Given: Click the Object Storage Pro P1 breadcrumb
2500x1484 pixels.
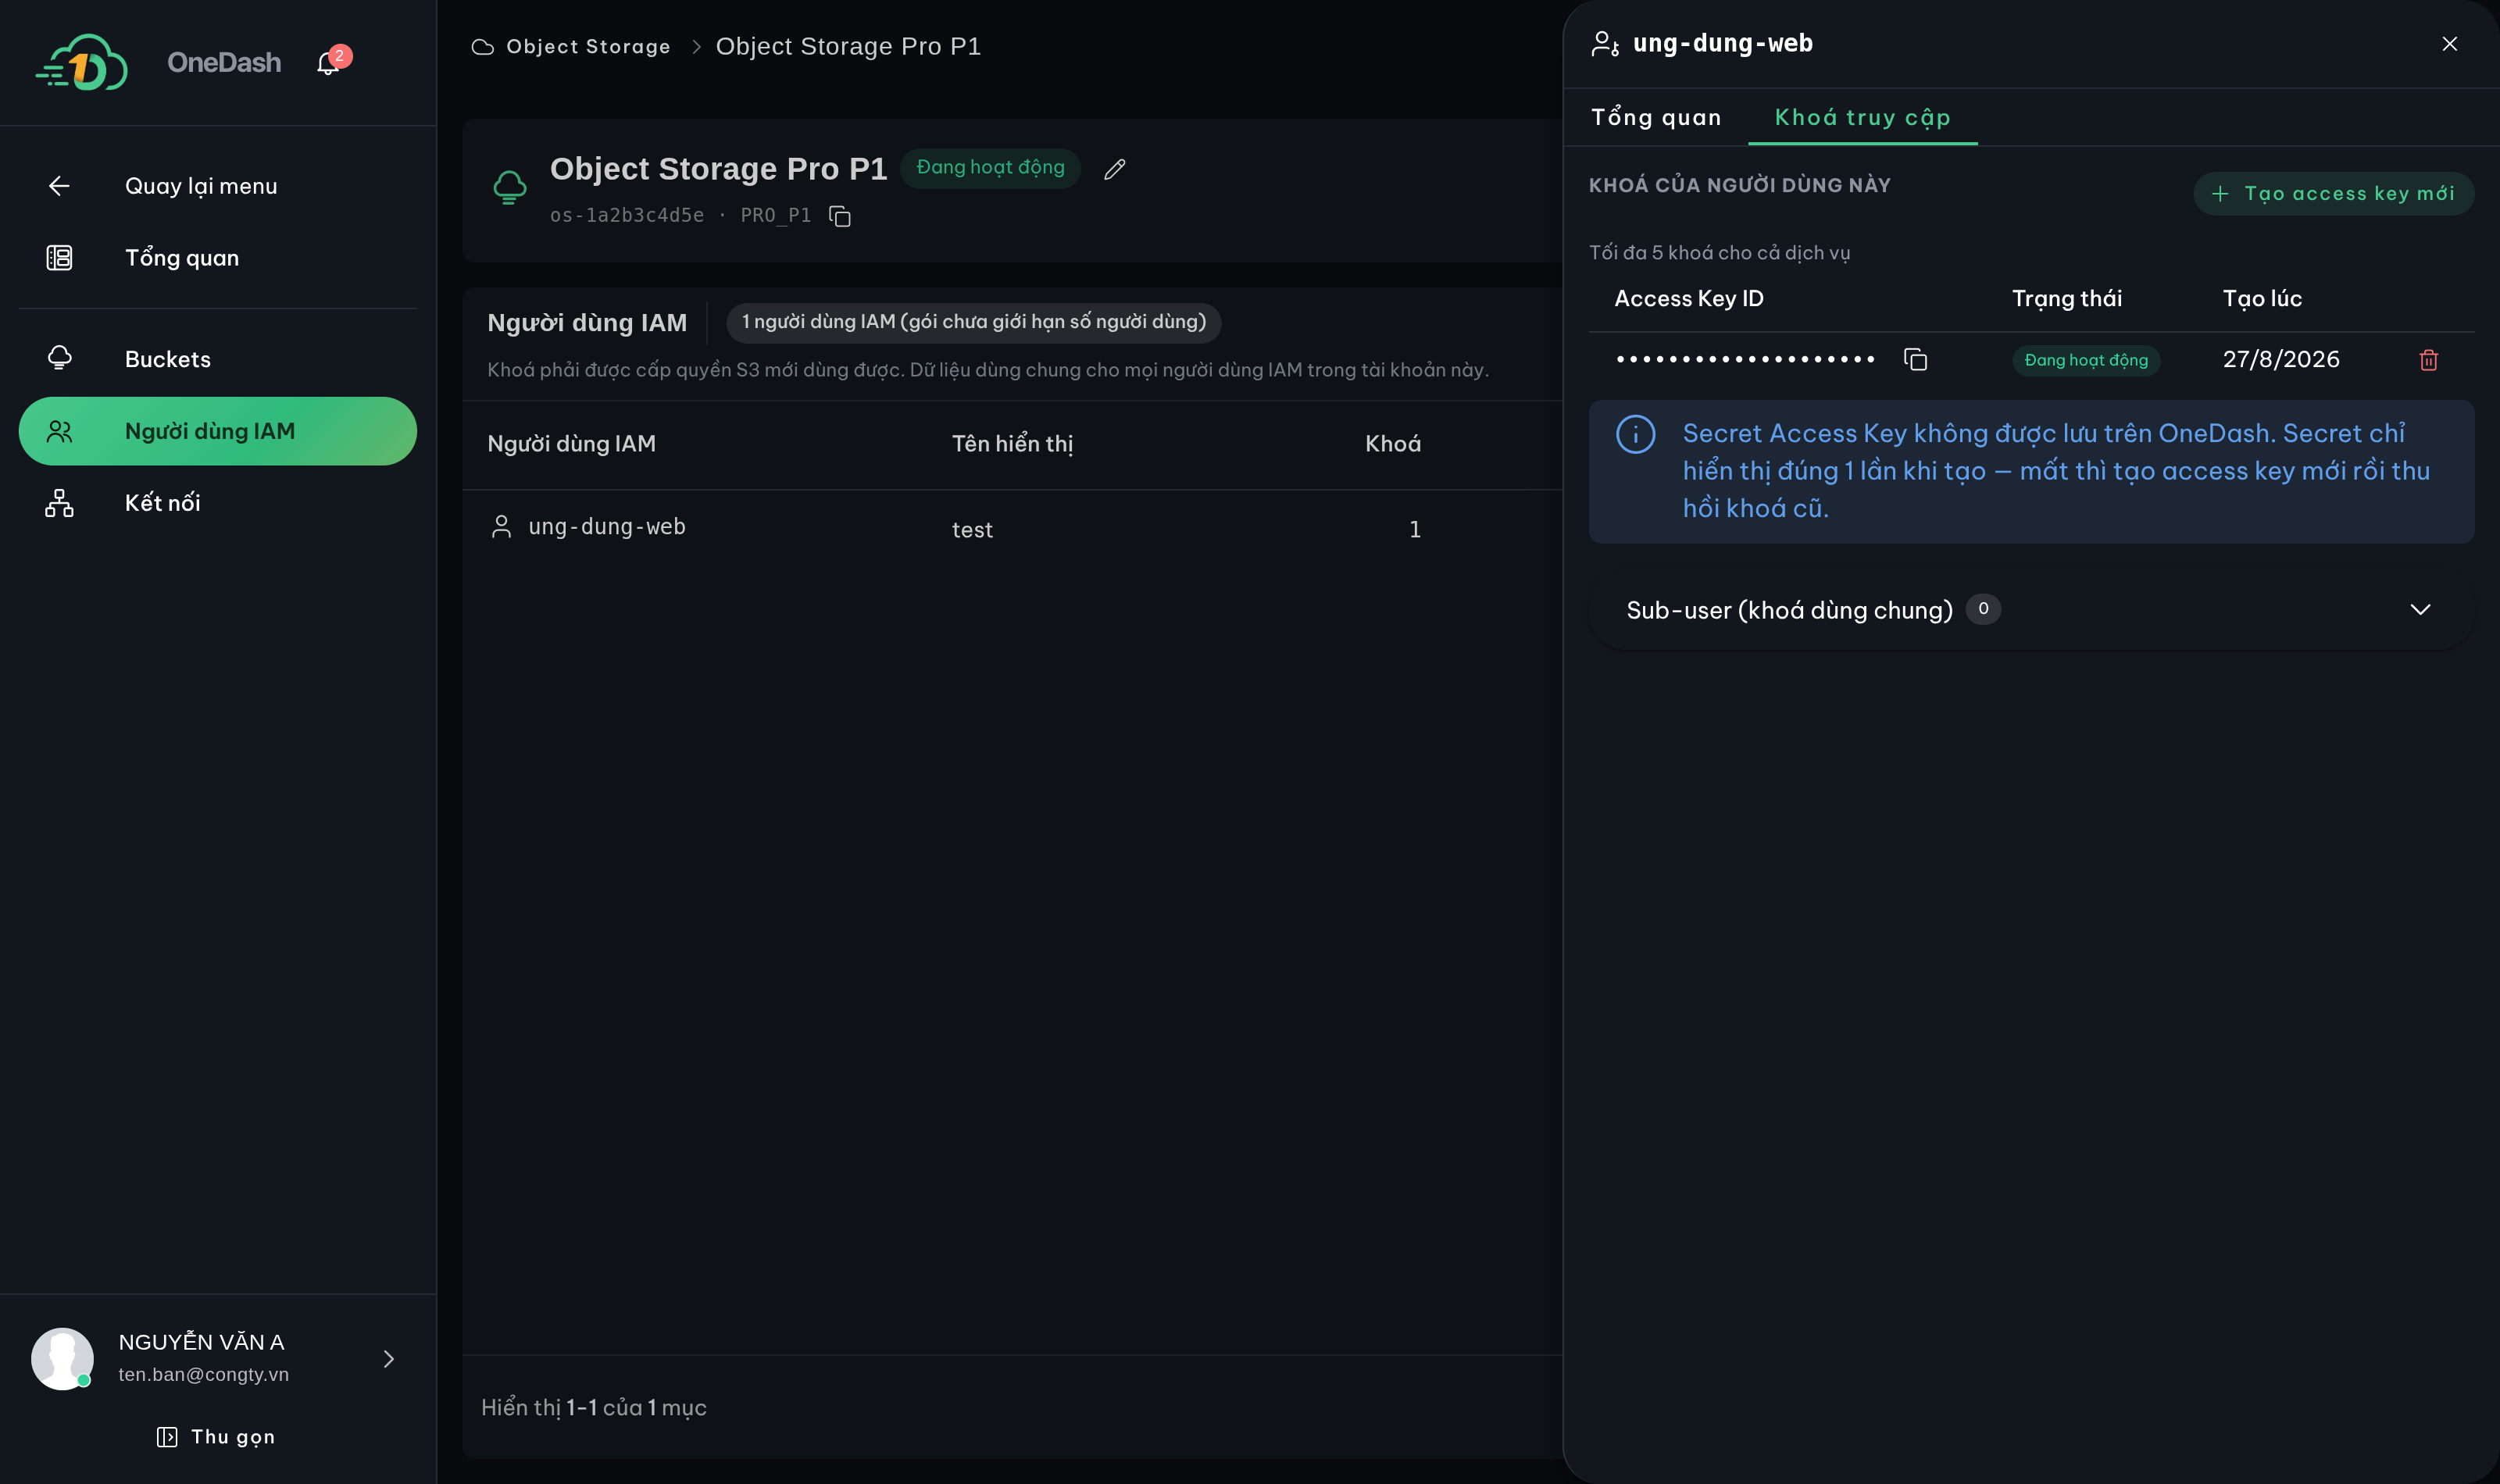Looking at the screenshot, I should coord(848,47).
